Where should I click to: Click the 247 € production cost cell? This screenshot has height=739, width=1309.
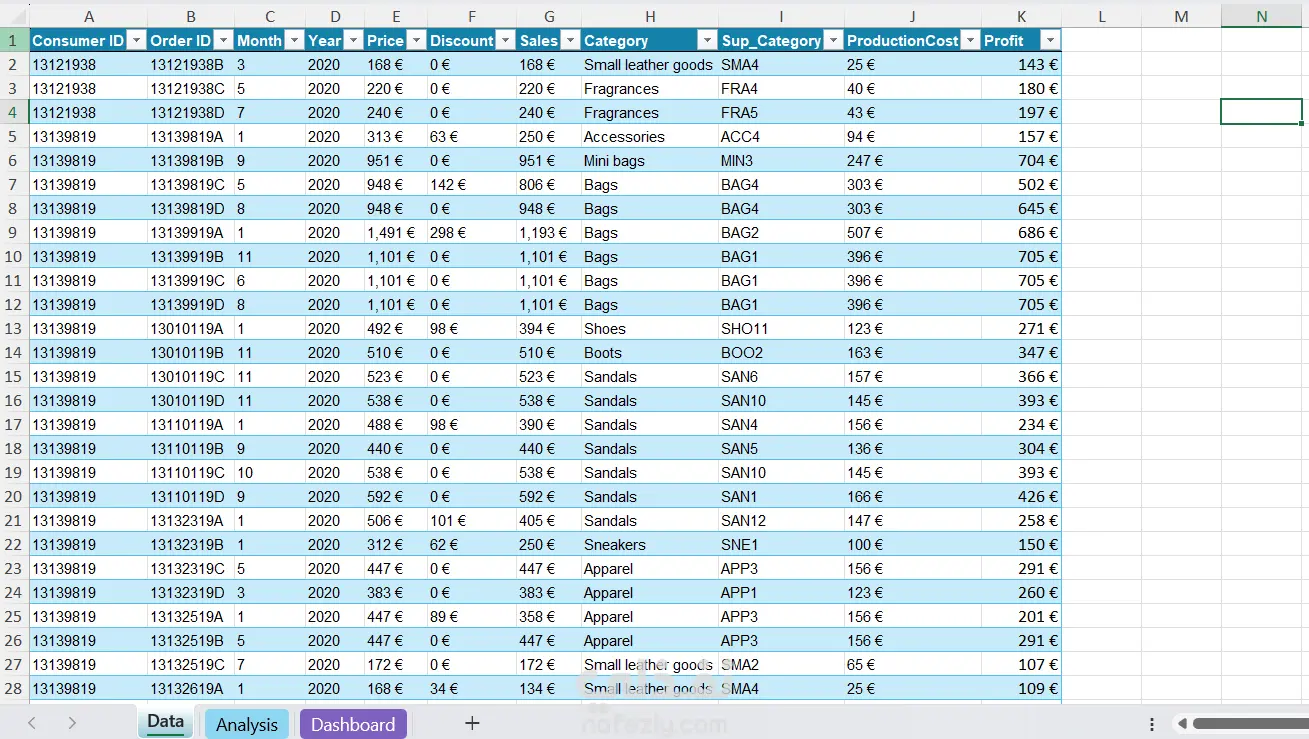tap(913, 161)
